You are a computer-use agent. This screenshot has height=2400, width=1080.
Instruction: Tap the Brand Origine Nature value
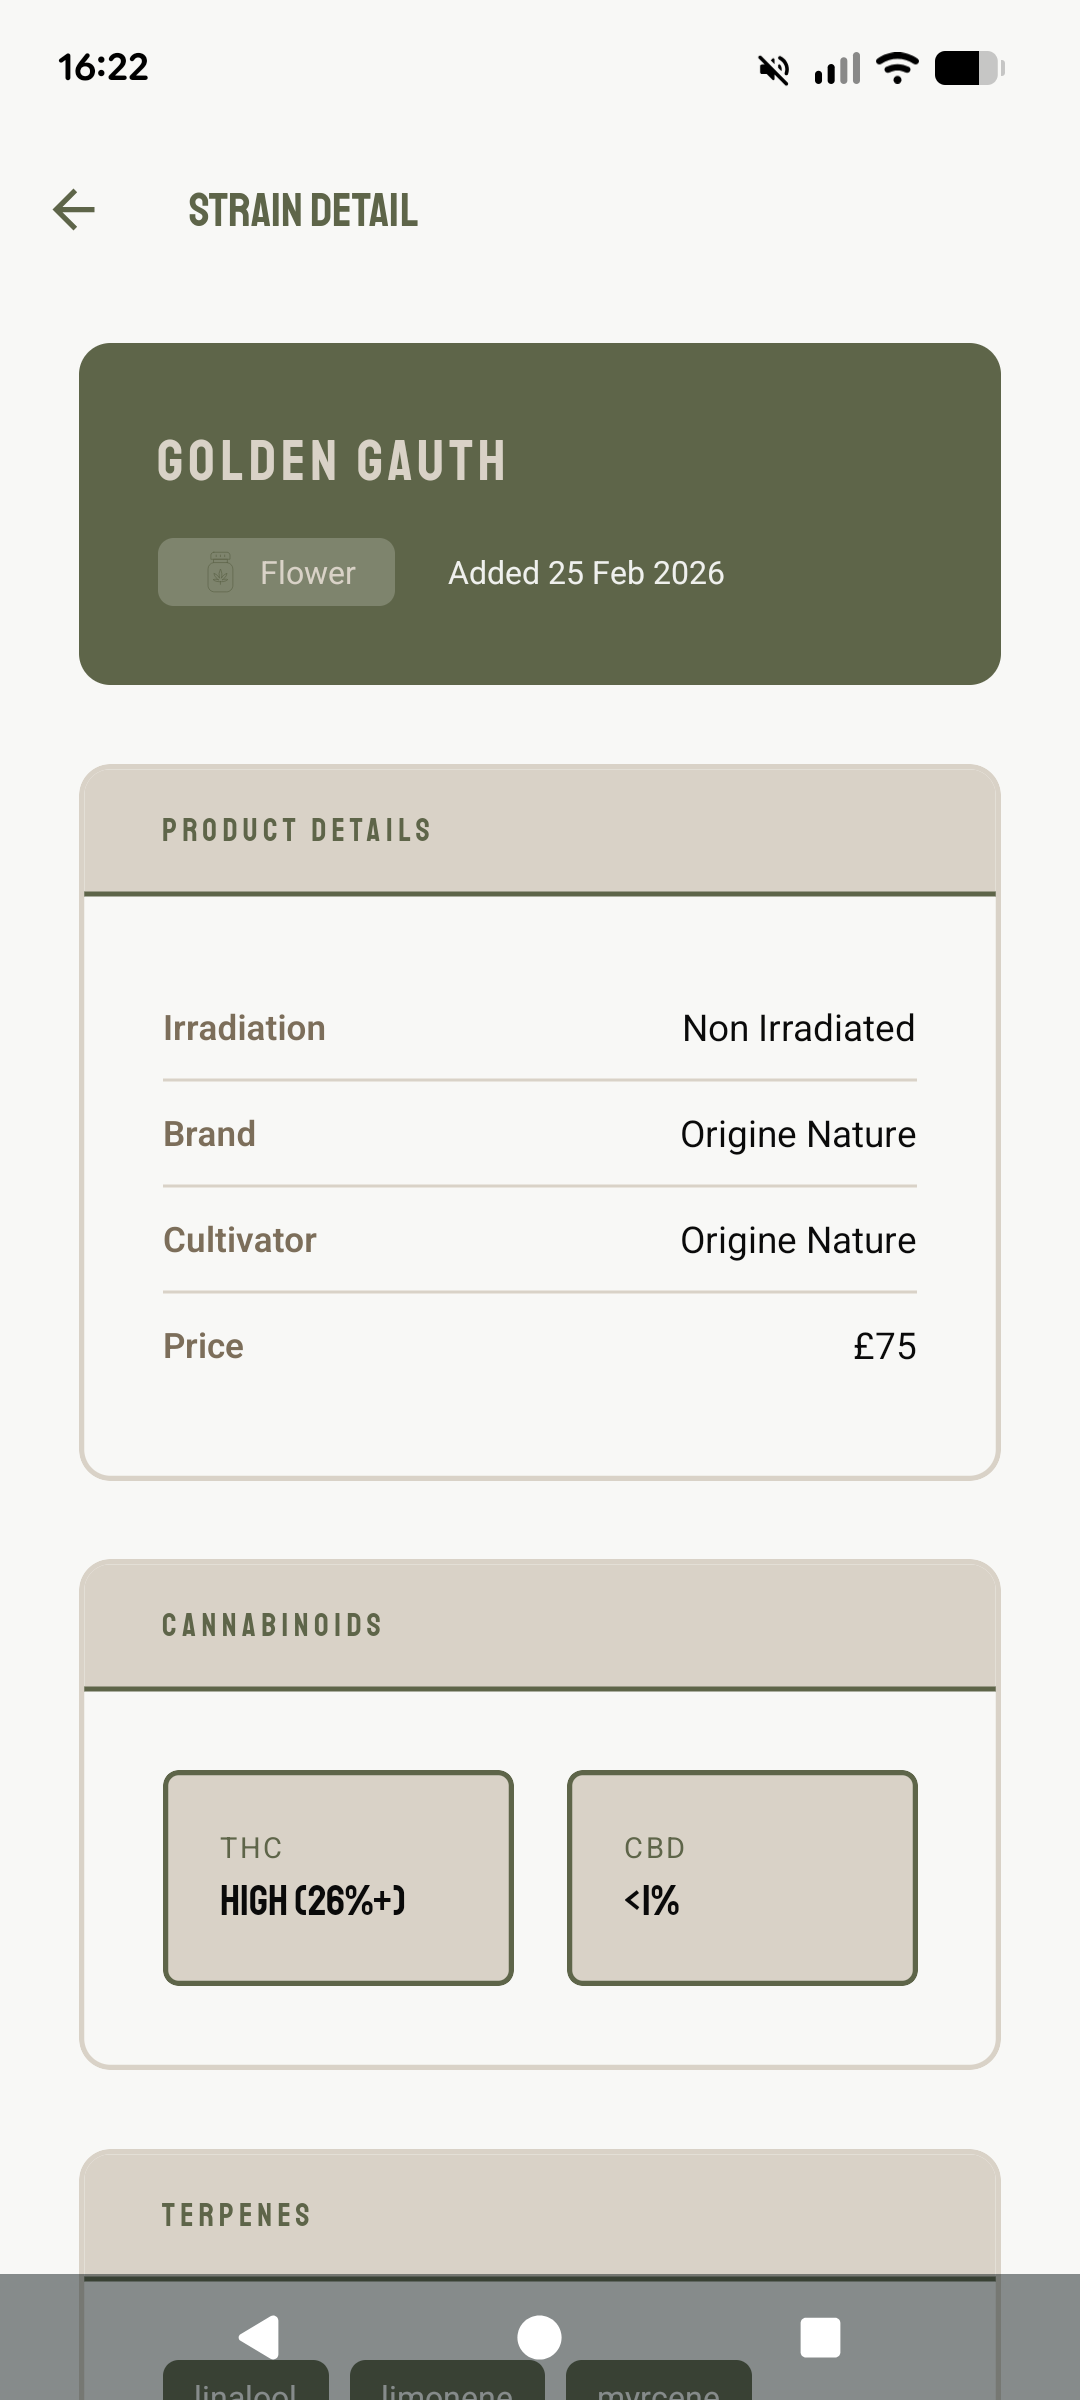tap(798, 1135)
